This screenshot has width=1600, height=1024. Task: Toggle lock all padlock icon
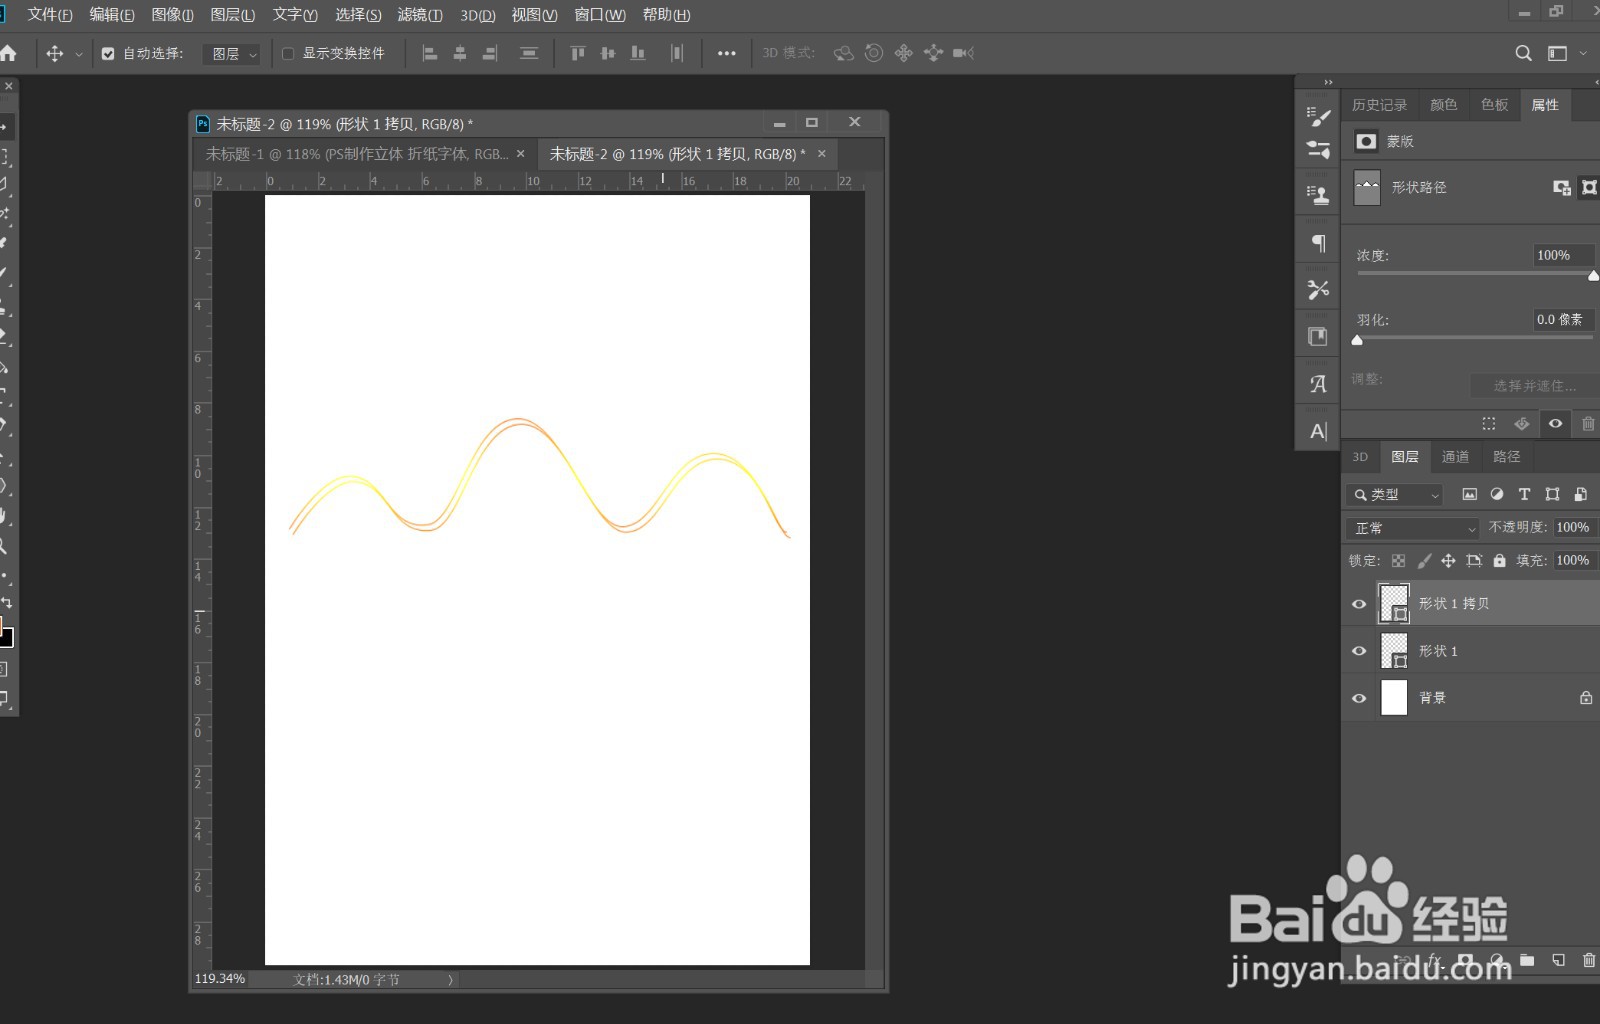coord(1499,561)
